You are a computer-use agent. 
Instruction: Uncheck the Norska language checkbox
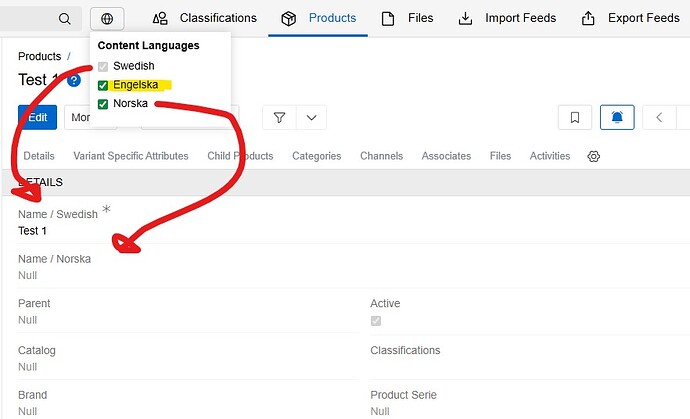(x=103, y=104)
